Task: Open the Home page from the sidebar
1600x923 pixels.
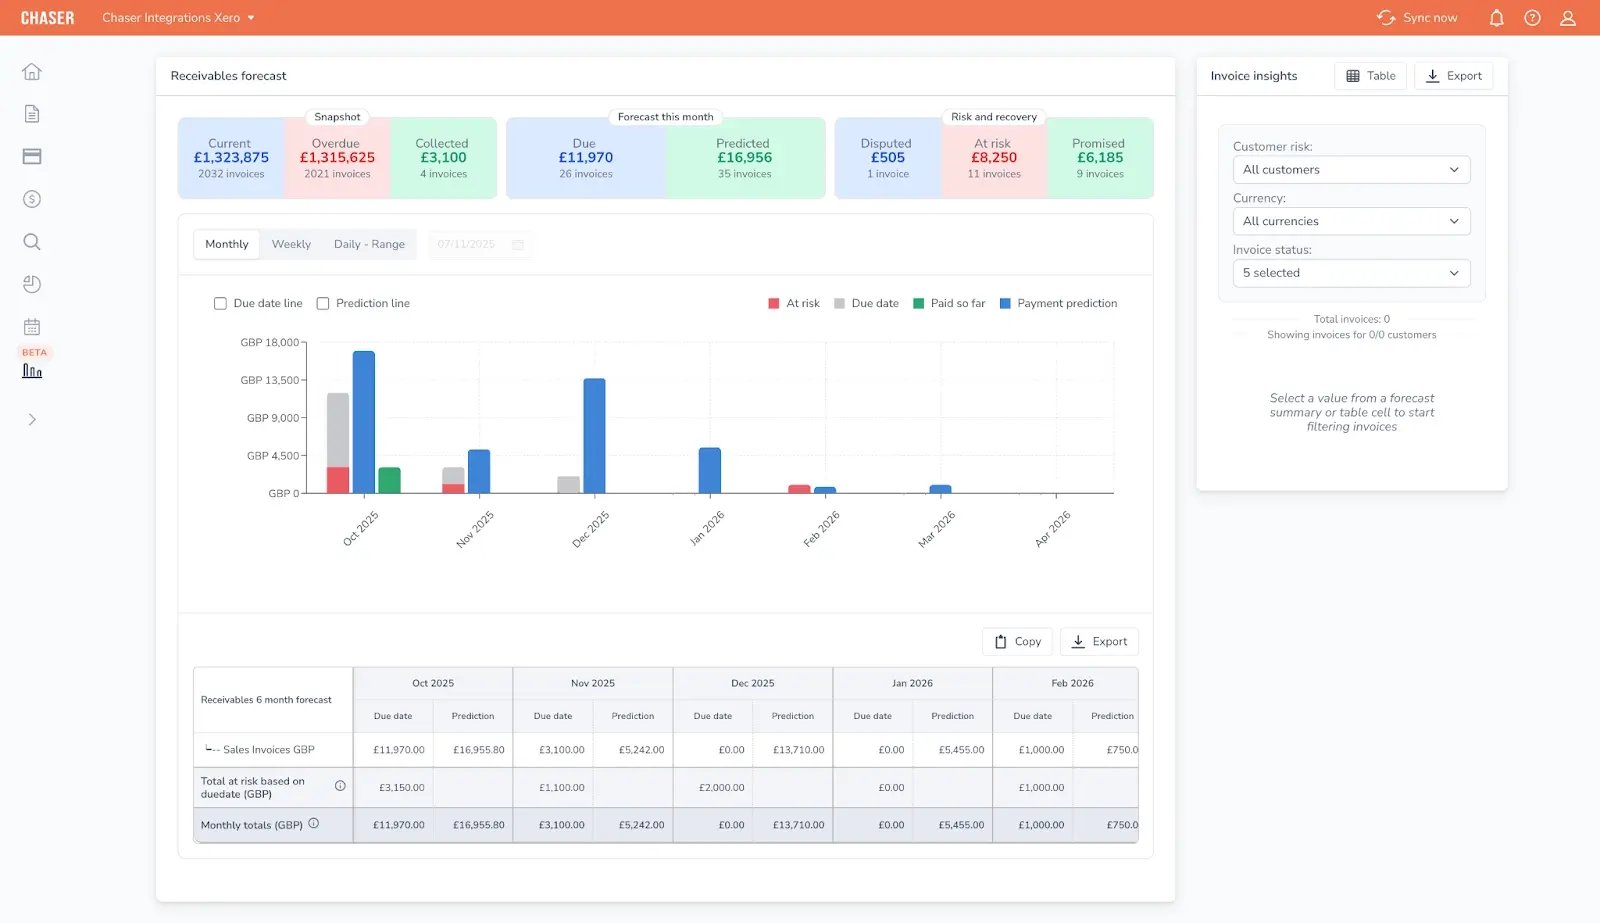Action: coord(32,71)
